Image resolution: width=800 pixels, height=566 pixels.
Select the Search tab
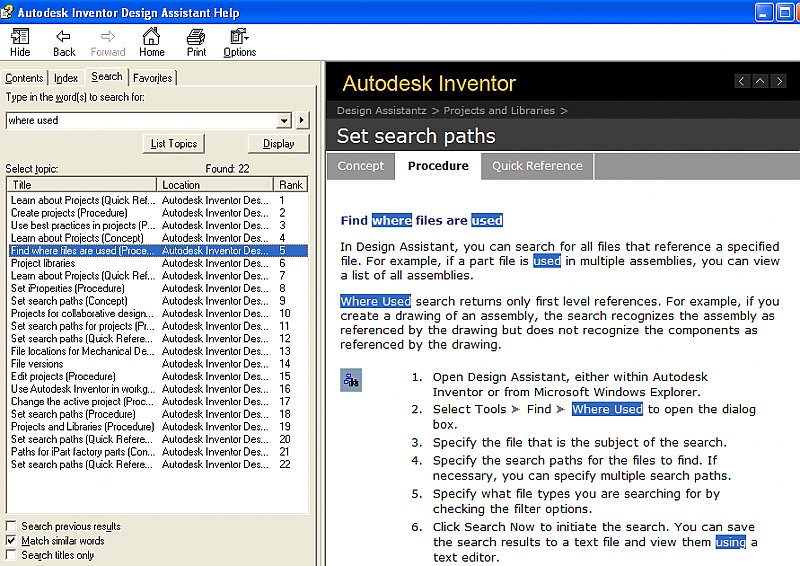click(107, 77)
